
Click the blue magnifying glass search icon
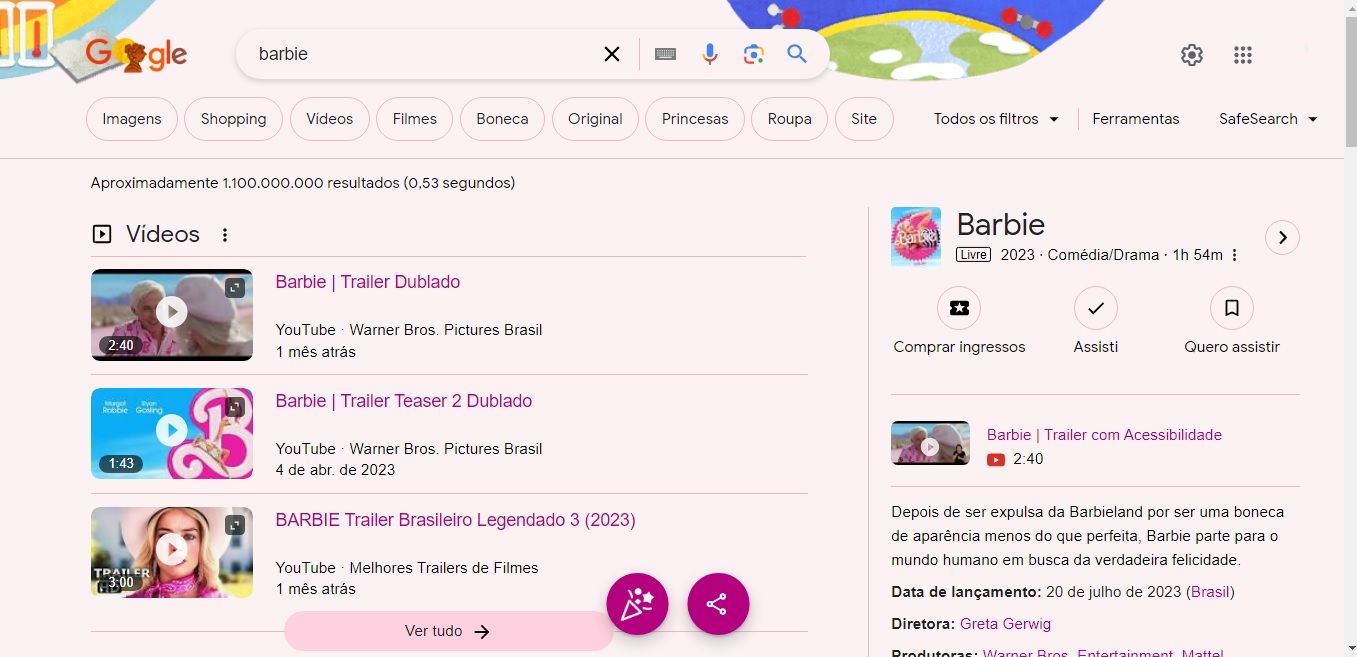tap(797, 54)
